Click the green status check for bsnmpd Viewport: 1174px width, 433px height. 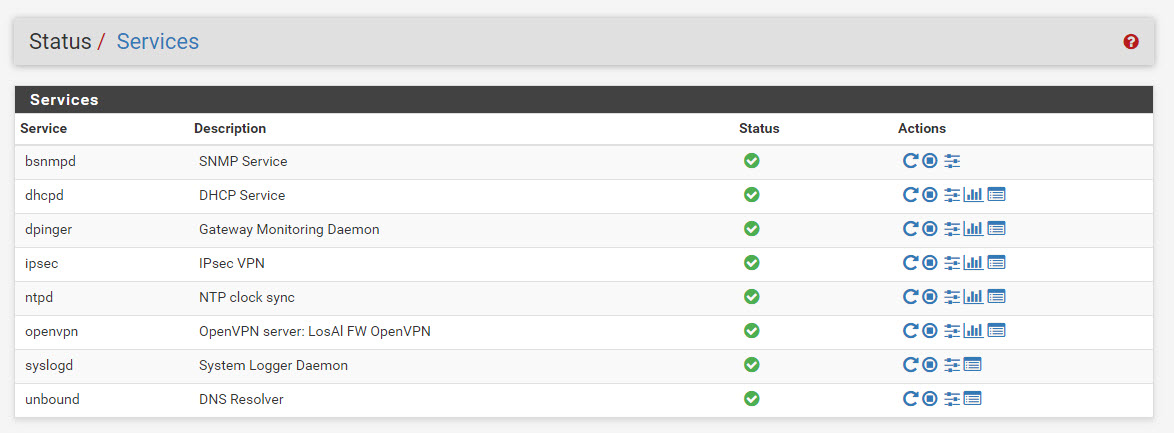(752, 160)
